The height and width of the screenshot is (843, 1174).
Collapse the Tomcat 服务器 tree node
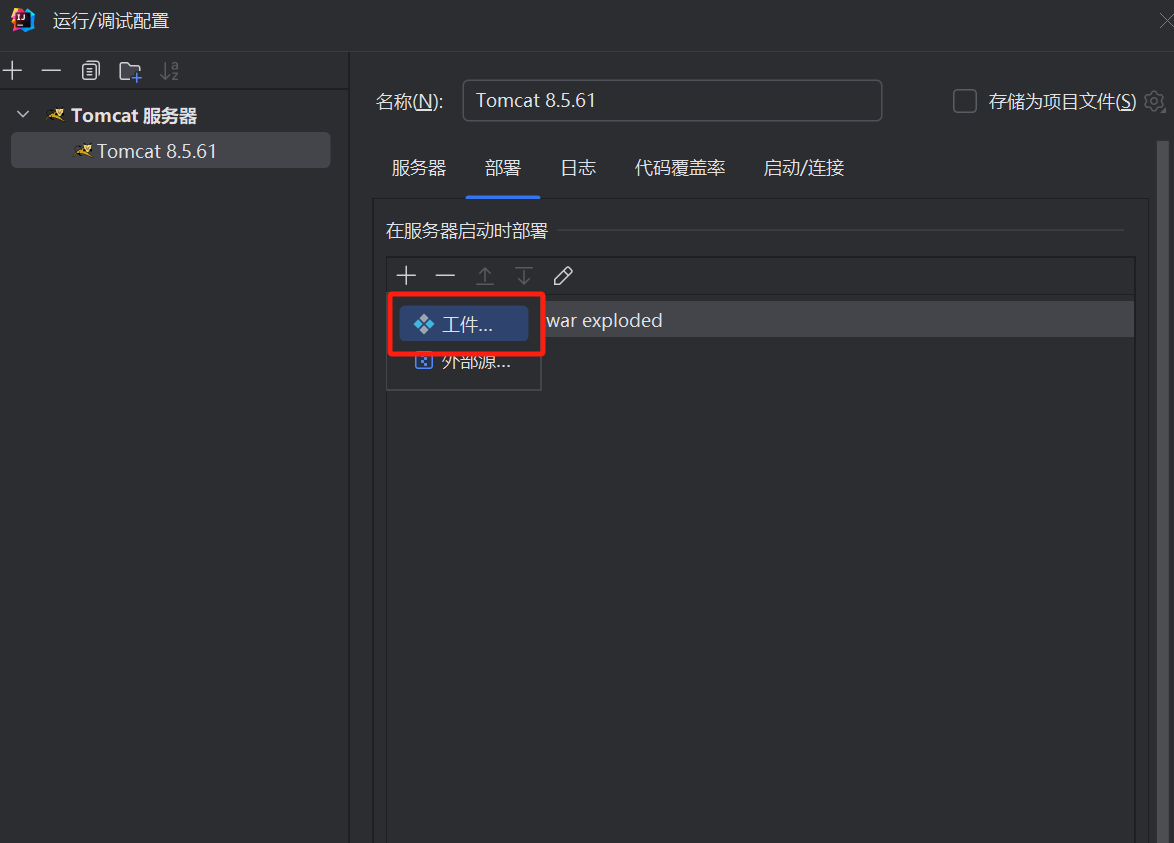coord(23,115)
